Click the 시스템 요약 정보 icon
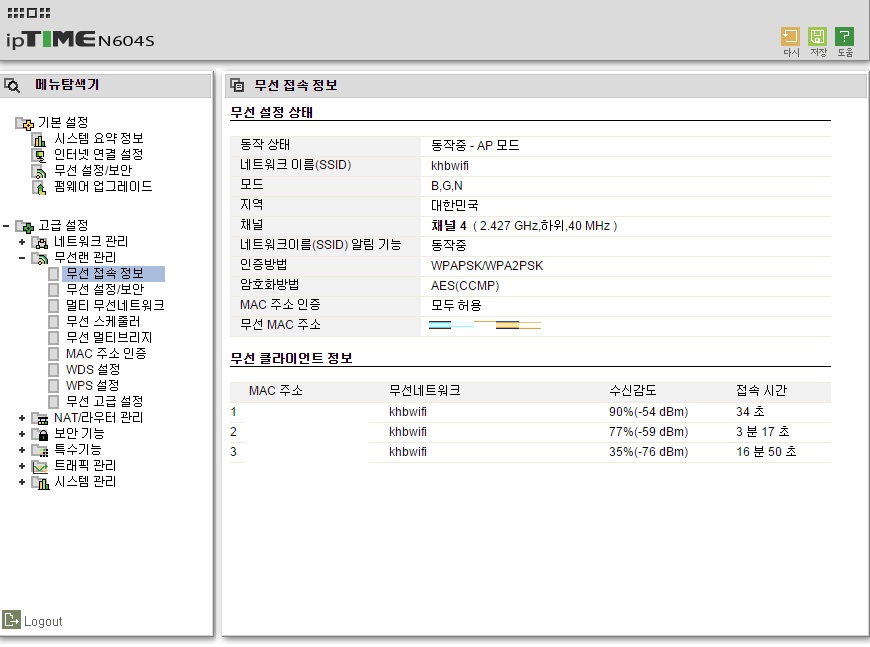Screen dimensions: 870x647 (x=39, y=139)
